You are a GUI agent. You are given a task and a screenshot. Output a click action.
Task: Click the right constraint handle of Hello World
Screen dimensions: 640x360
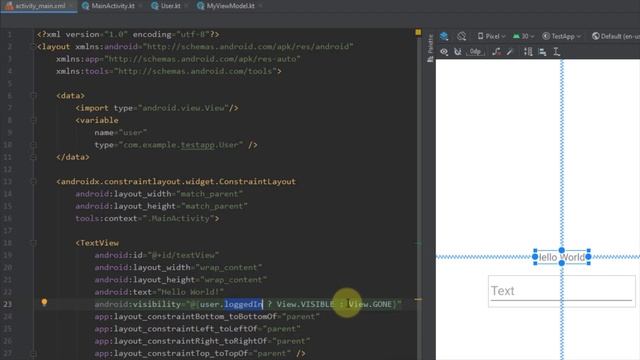click(588, 257)
